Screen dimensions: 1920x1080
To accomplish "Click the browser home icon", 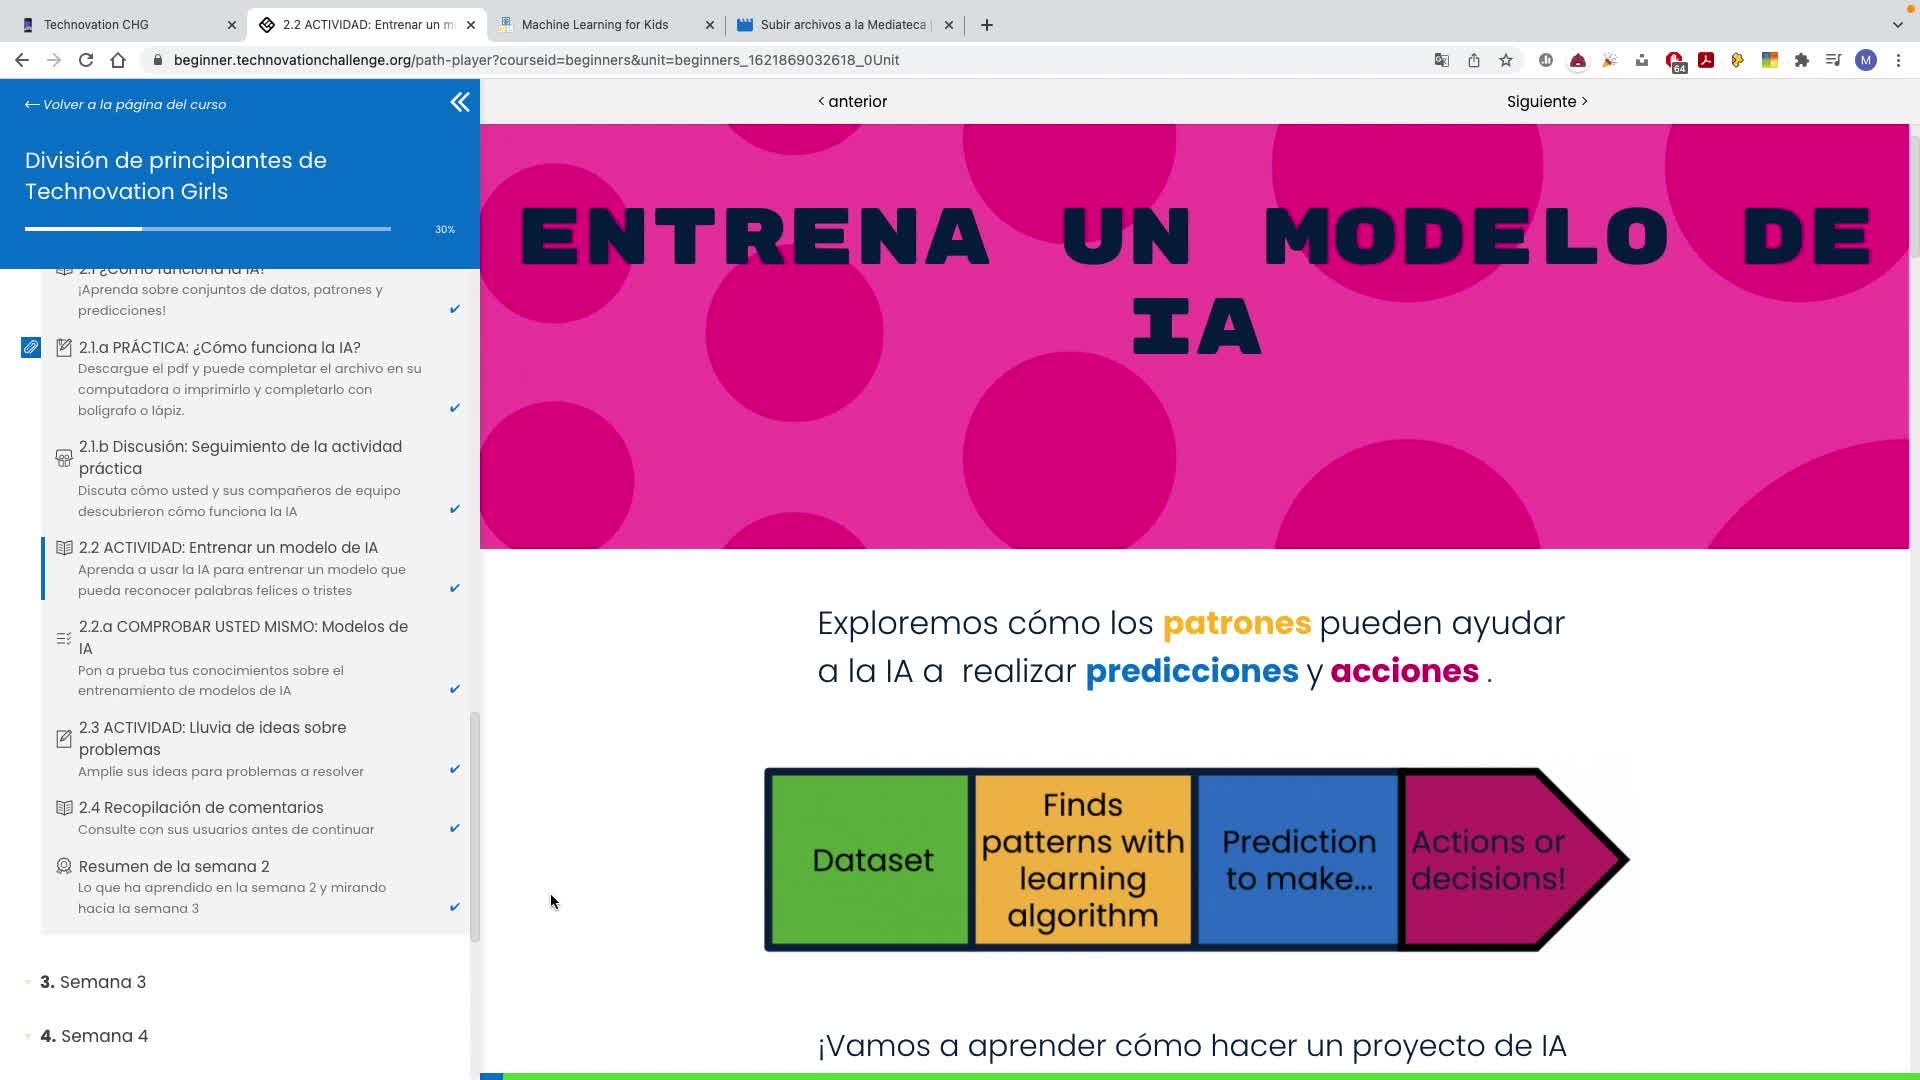I will pos(118,60).
